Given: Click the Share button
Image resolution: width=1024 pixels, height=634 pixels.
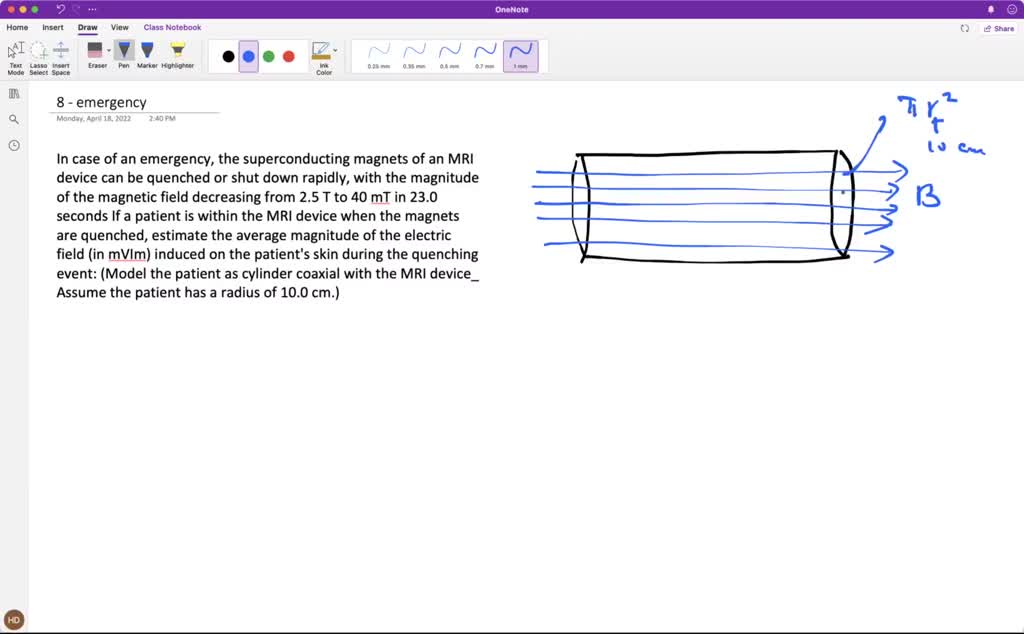Looking at the screenshot, I should pos(999,28).
